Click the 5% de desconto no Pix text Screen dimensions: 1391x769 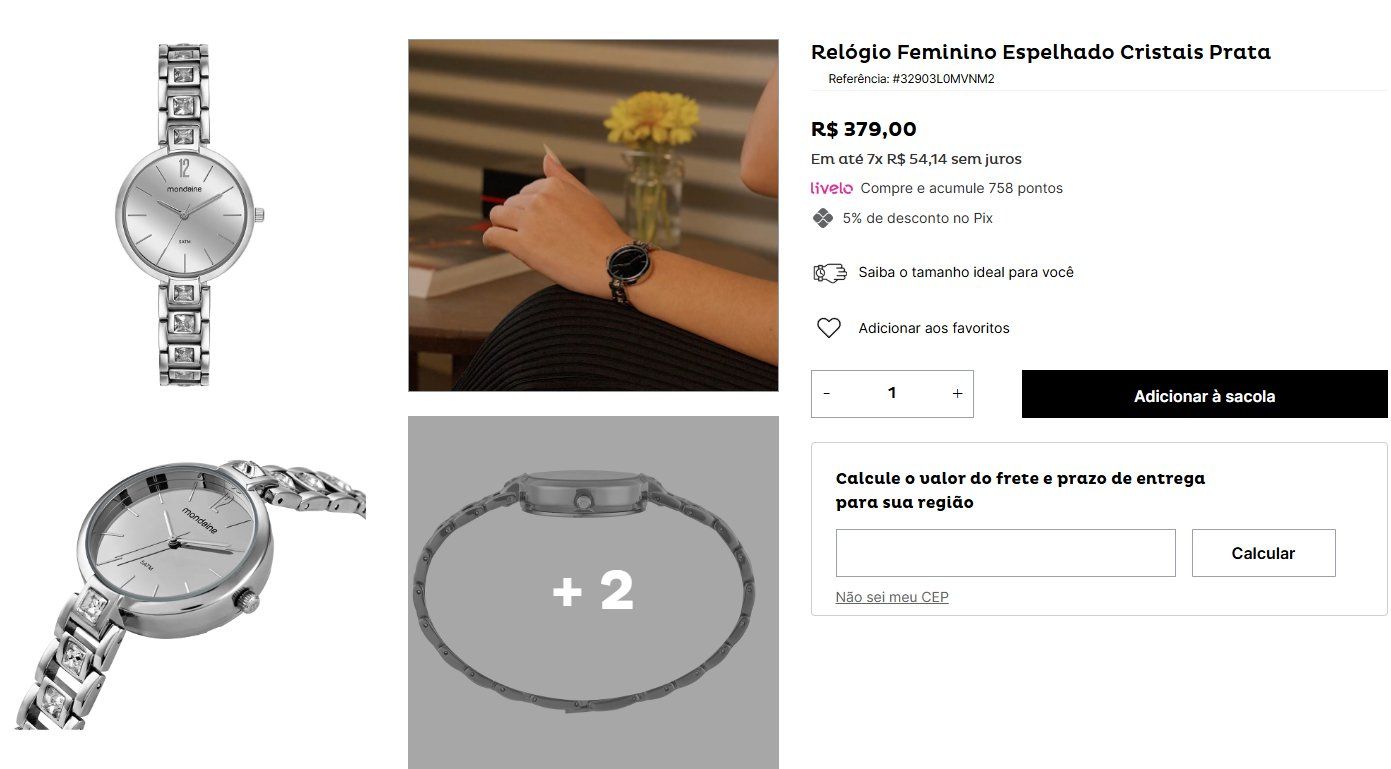pyautogui.click(x=917, y=218)
